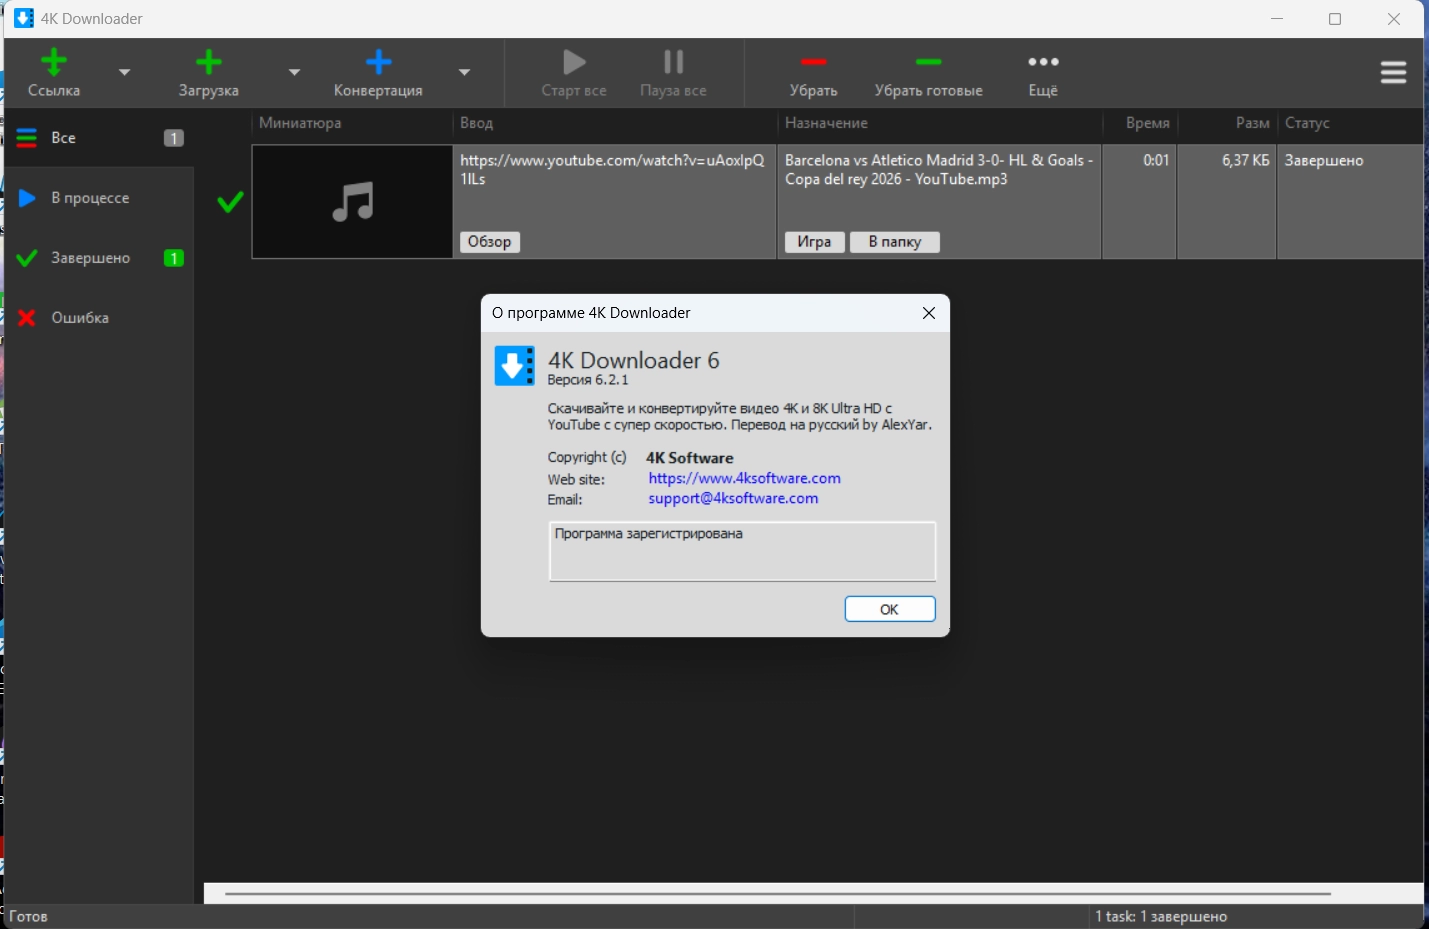
Task: Clear finished tasks with Убрать готовые
Action: pos(929,73)
